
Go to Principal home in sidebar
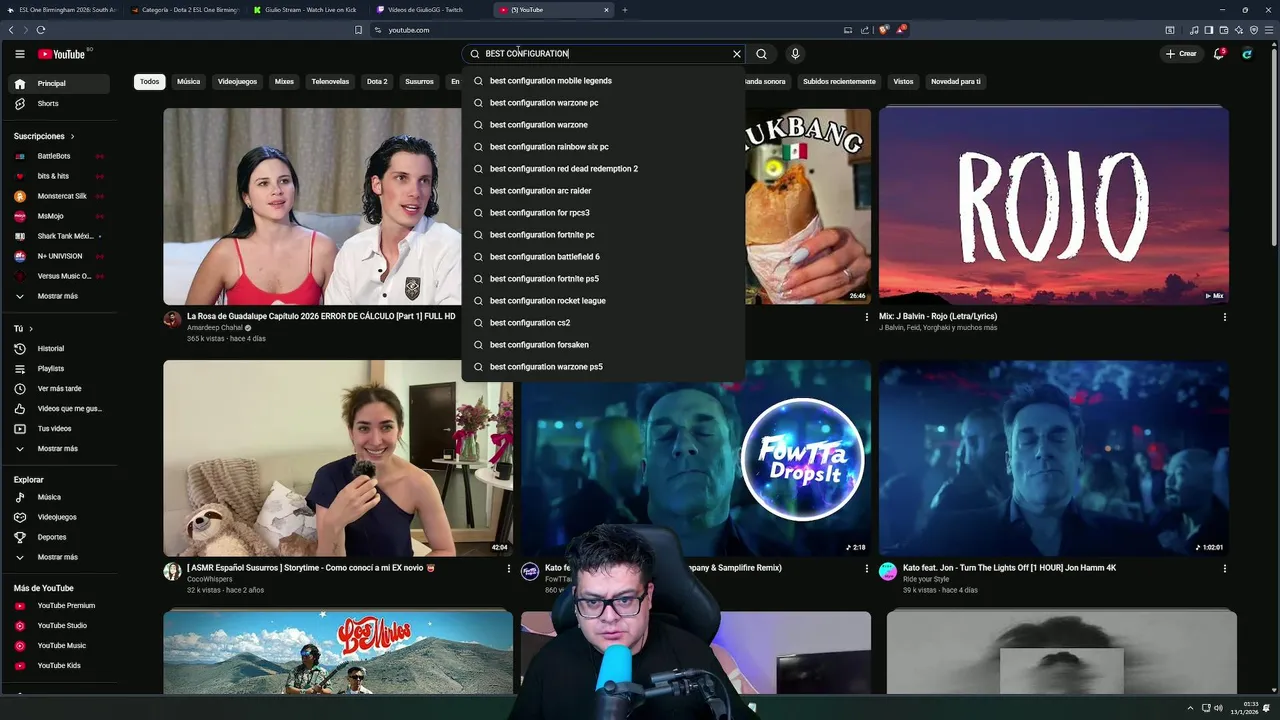tap(60, 84)
